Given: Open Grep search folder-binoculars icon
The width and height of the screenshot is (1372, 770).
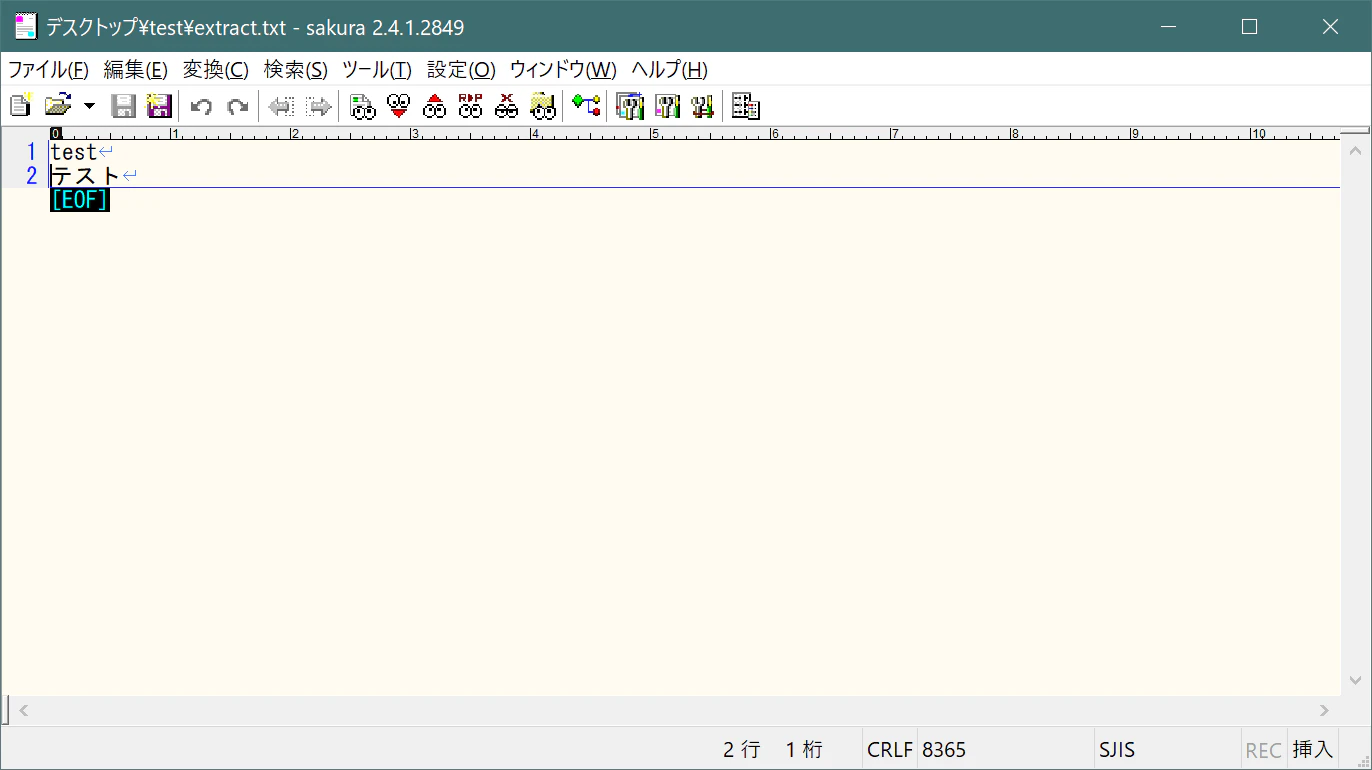Looking at the screenshot, I should pyautogui.click(x=542, y=106).
